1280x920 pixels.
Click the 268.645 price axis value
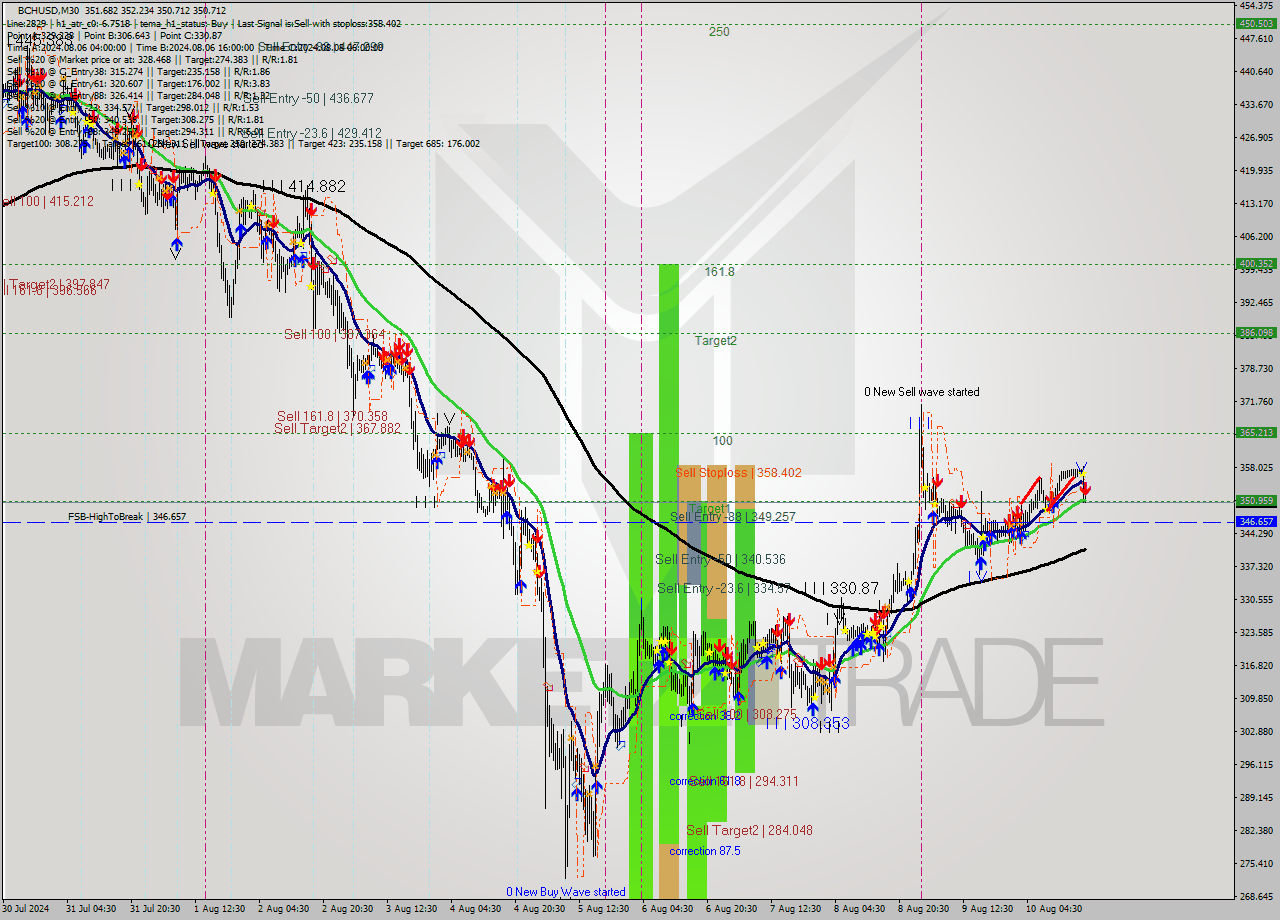point(1256,897)
